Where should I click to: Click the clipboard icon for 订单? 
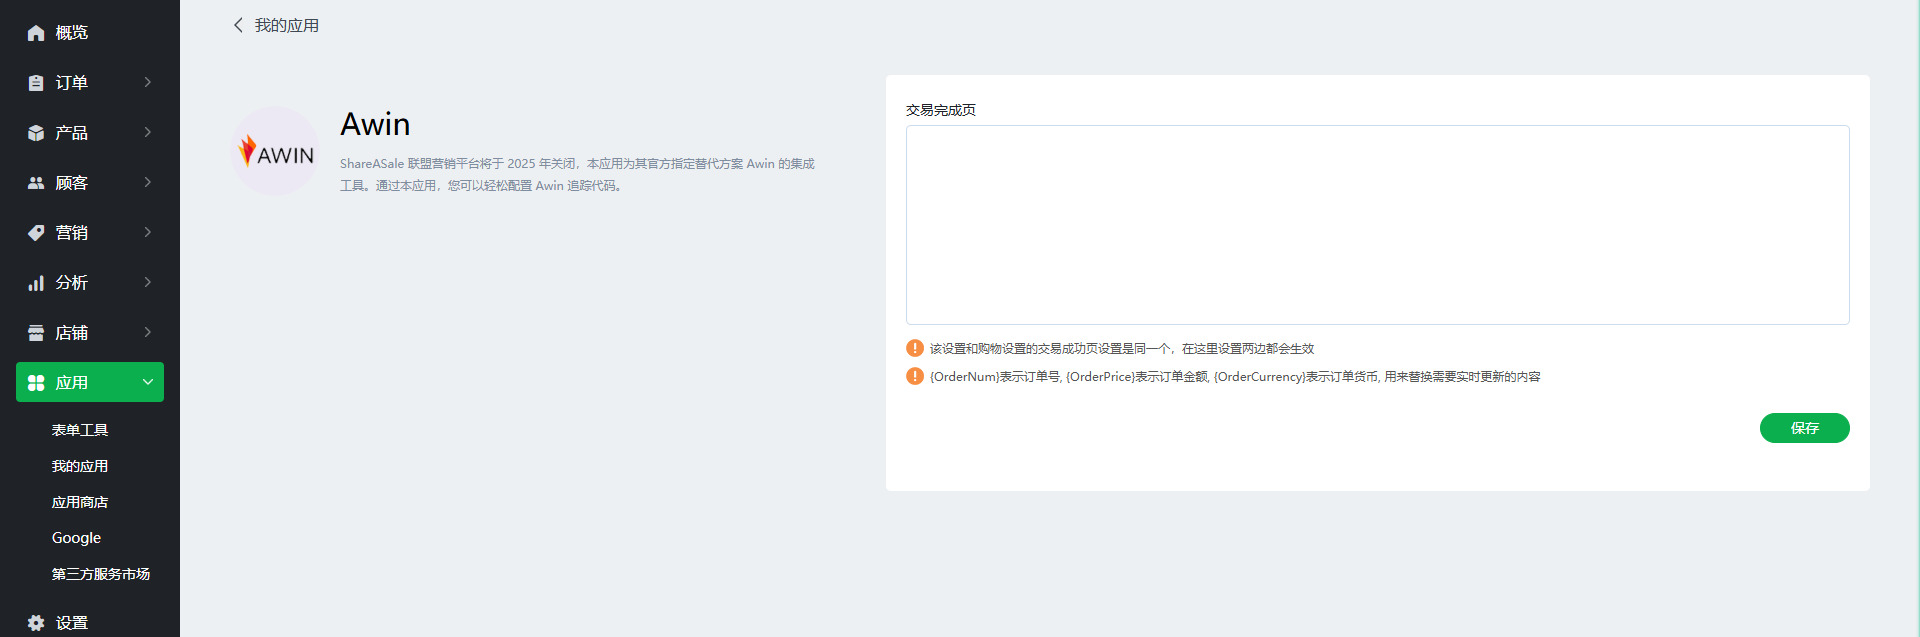(36, 83)
